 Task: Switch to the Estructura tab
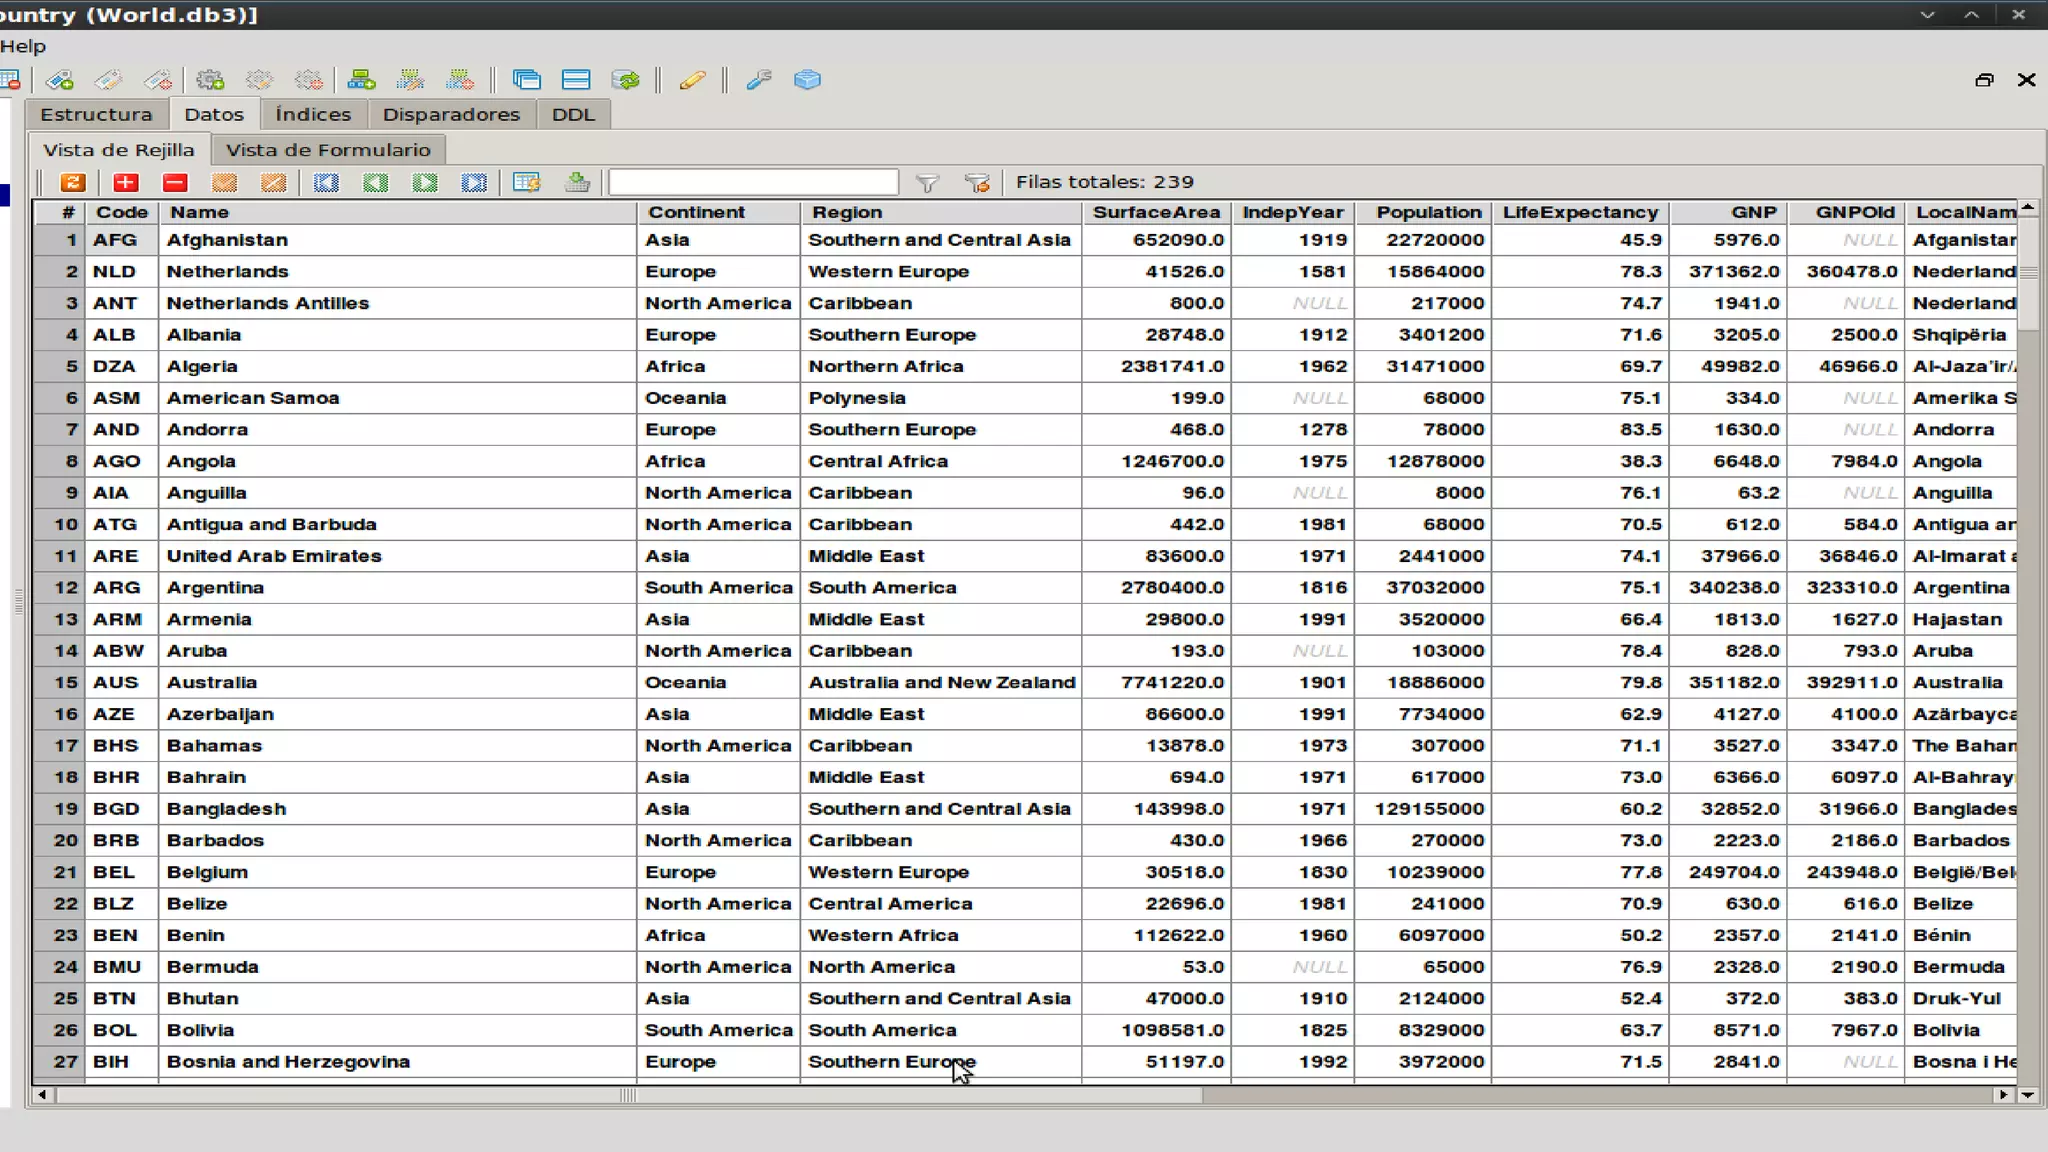[x=96, y=114]
